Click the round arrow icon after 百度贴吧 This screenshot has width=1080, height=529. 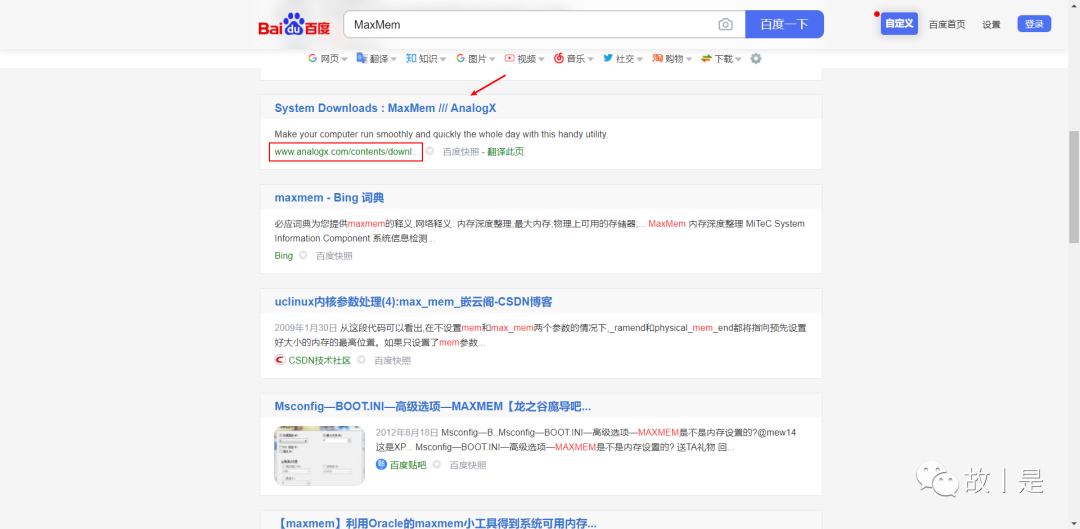click(x=437, y=465)
